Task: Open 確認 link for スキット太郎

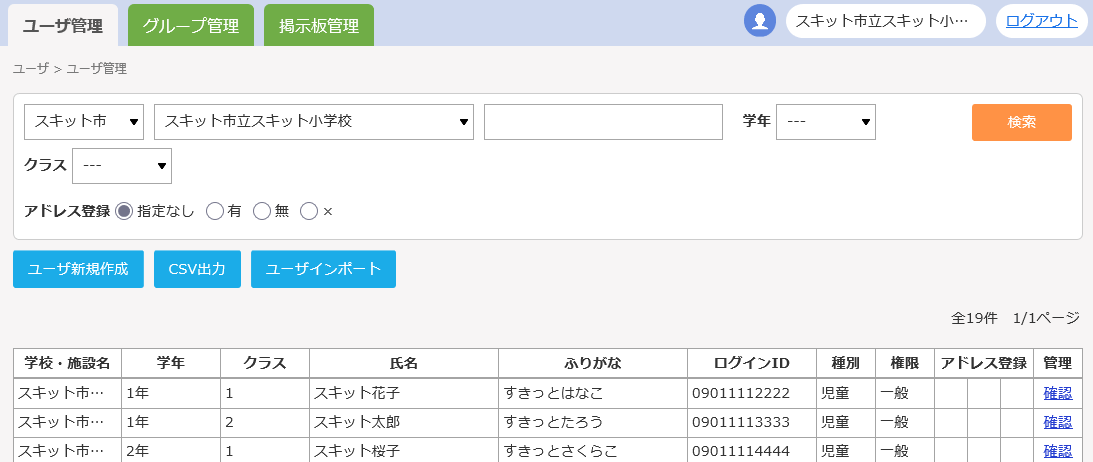Action: [1057, 422]
